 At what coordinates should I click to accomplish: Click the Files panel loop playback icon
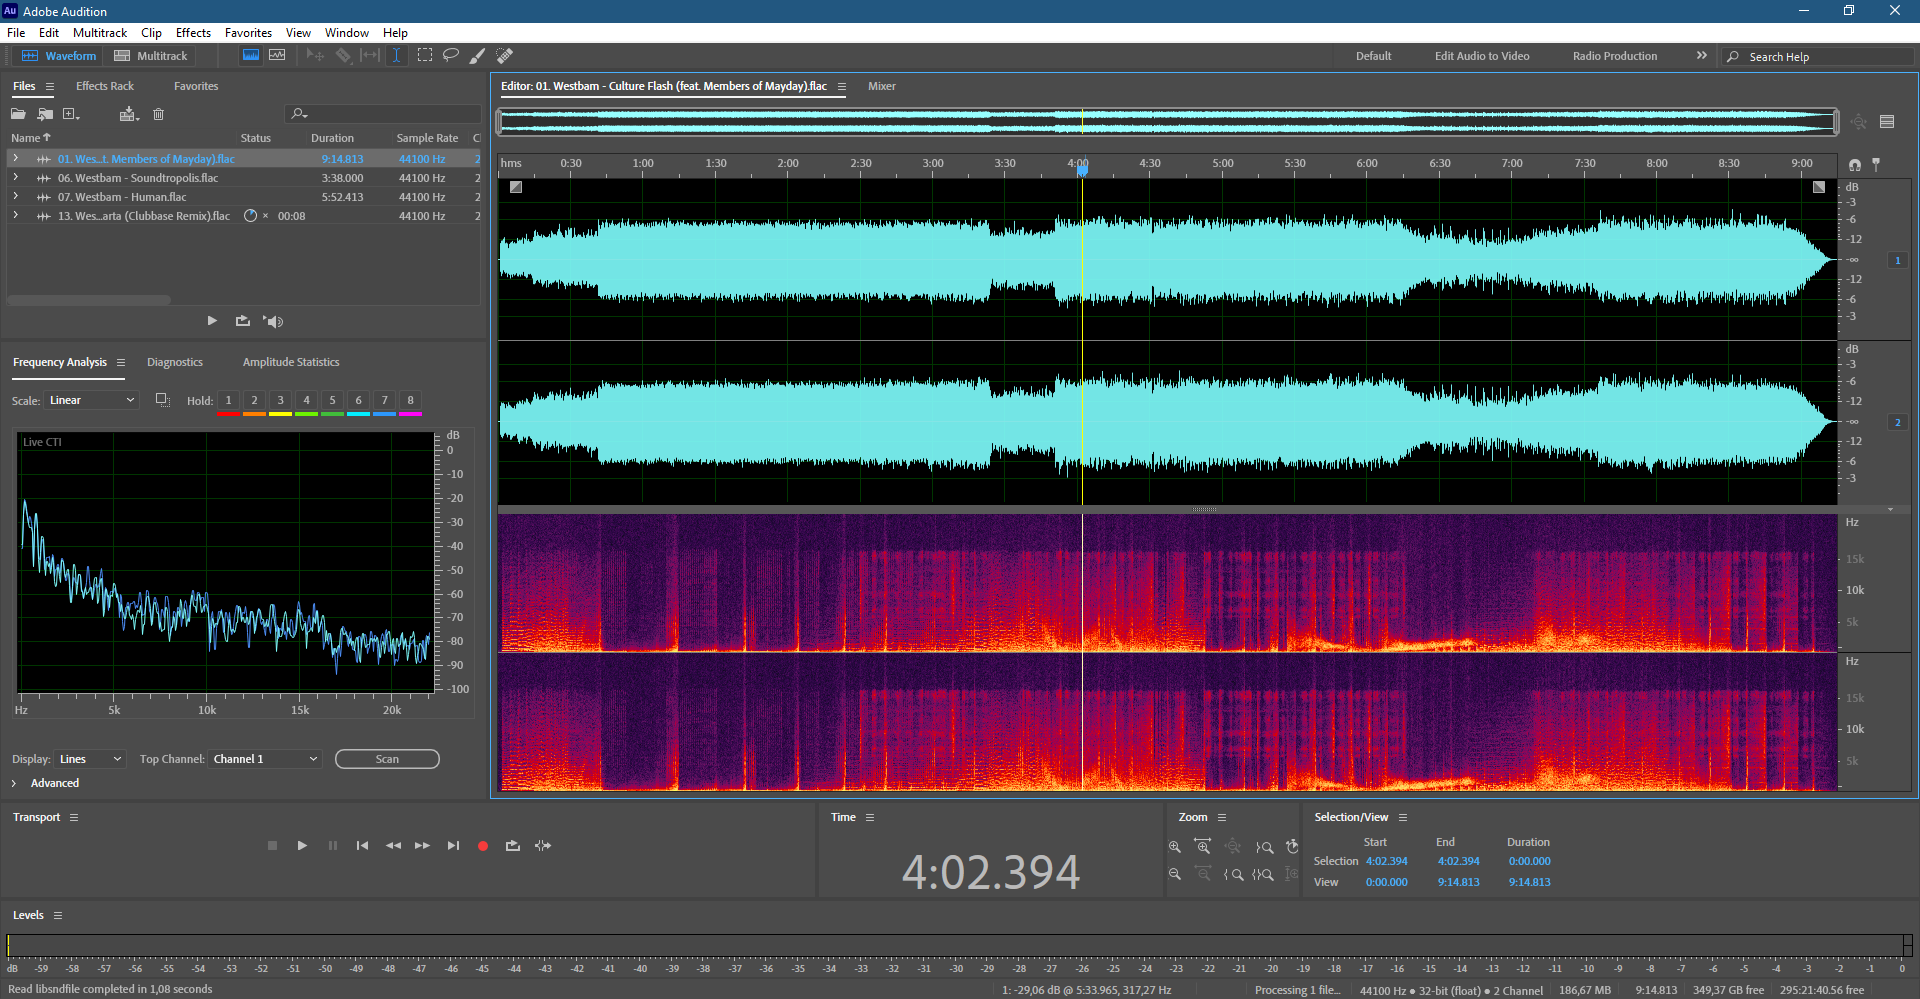(x=242, y=321)
